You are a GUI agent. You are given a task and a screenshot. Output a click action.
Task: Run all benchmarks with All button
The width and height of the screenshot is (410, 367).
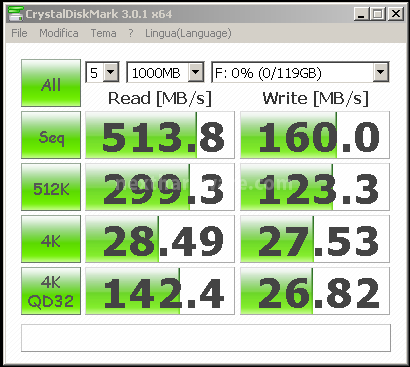tap(51, 83)
